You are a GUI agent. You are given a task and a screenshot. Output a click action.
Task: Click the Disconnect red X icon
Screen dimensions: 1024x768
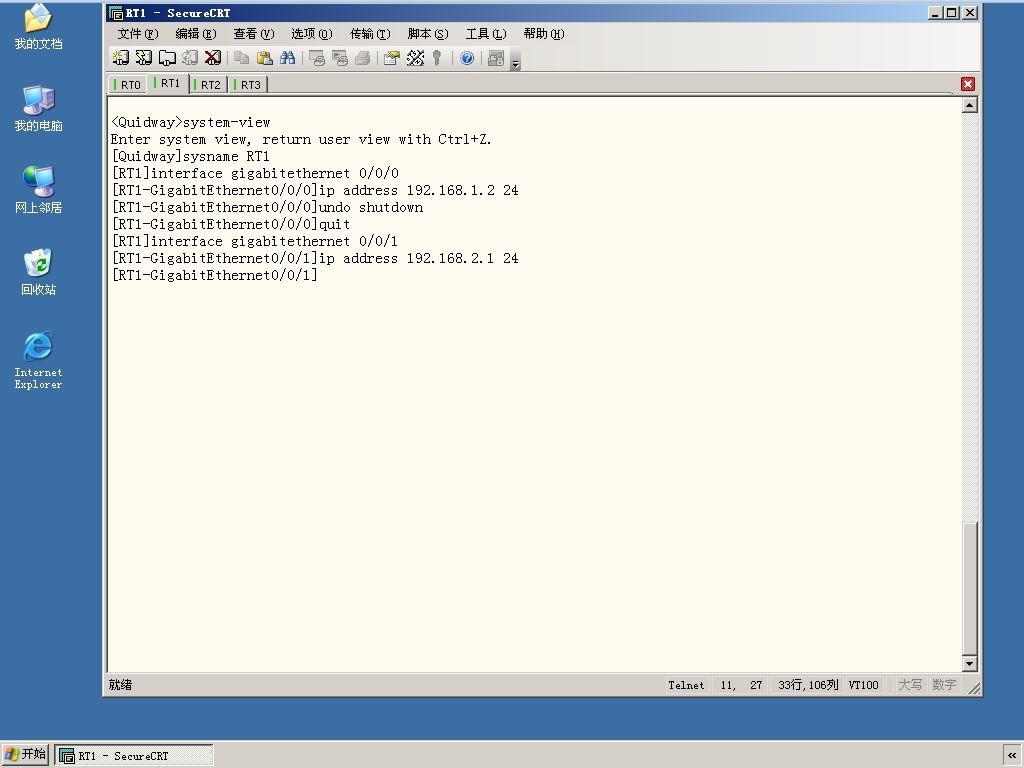point(213,58)
